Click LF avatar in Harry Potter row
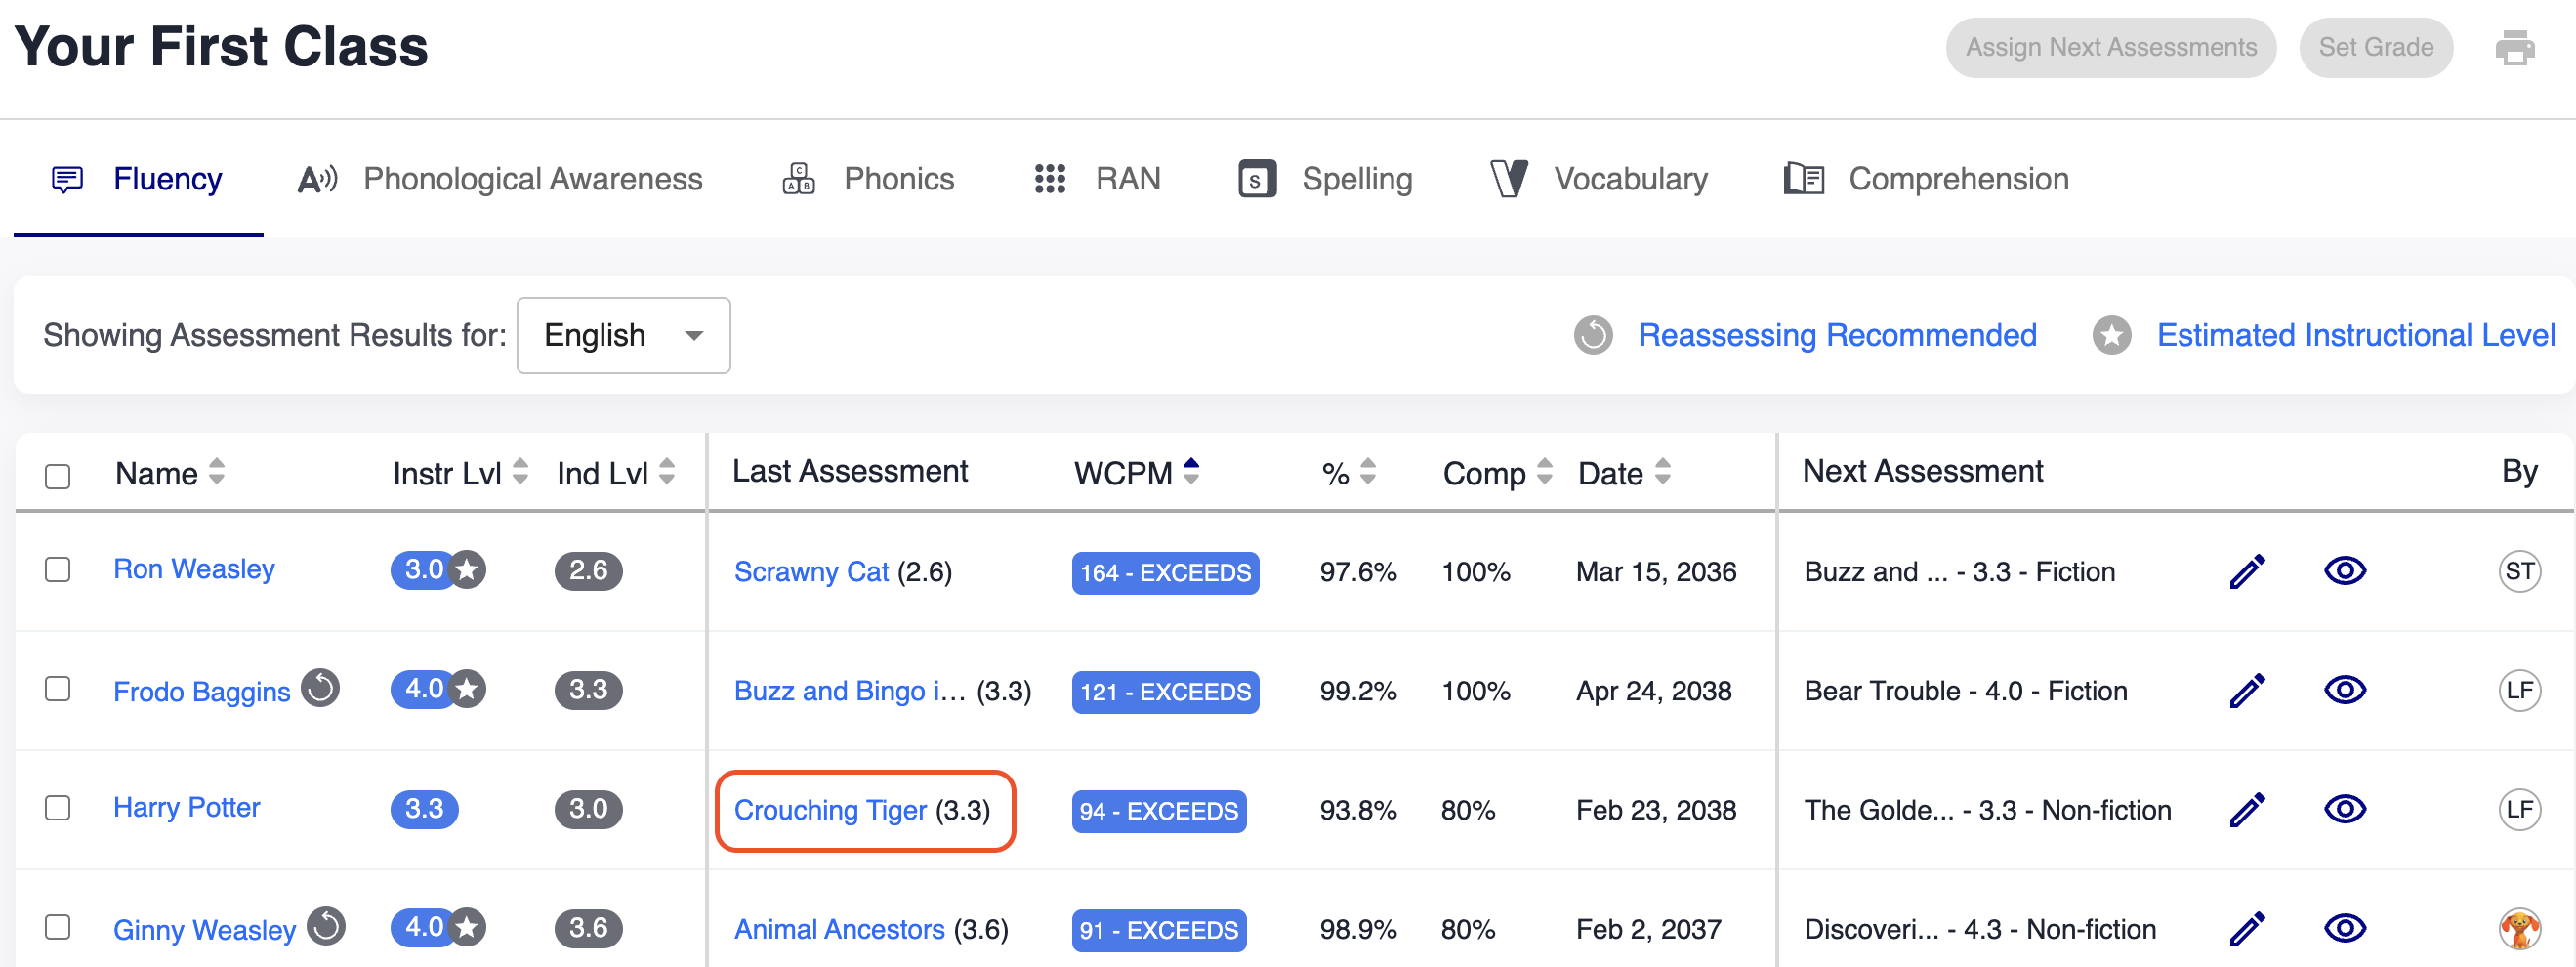 (x=2519, y=810)
